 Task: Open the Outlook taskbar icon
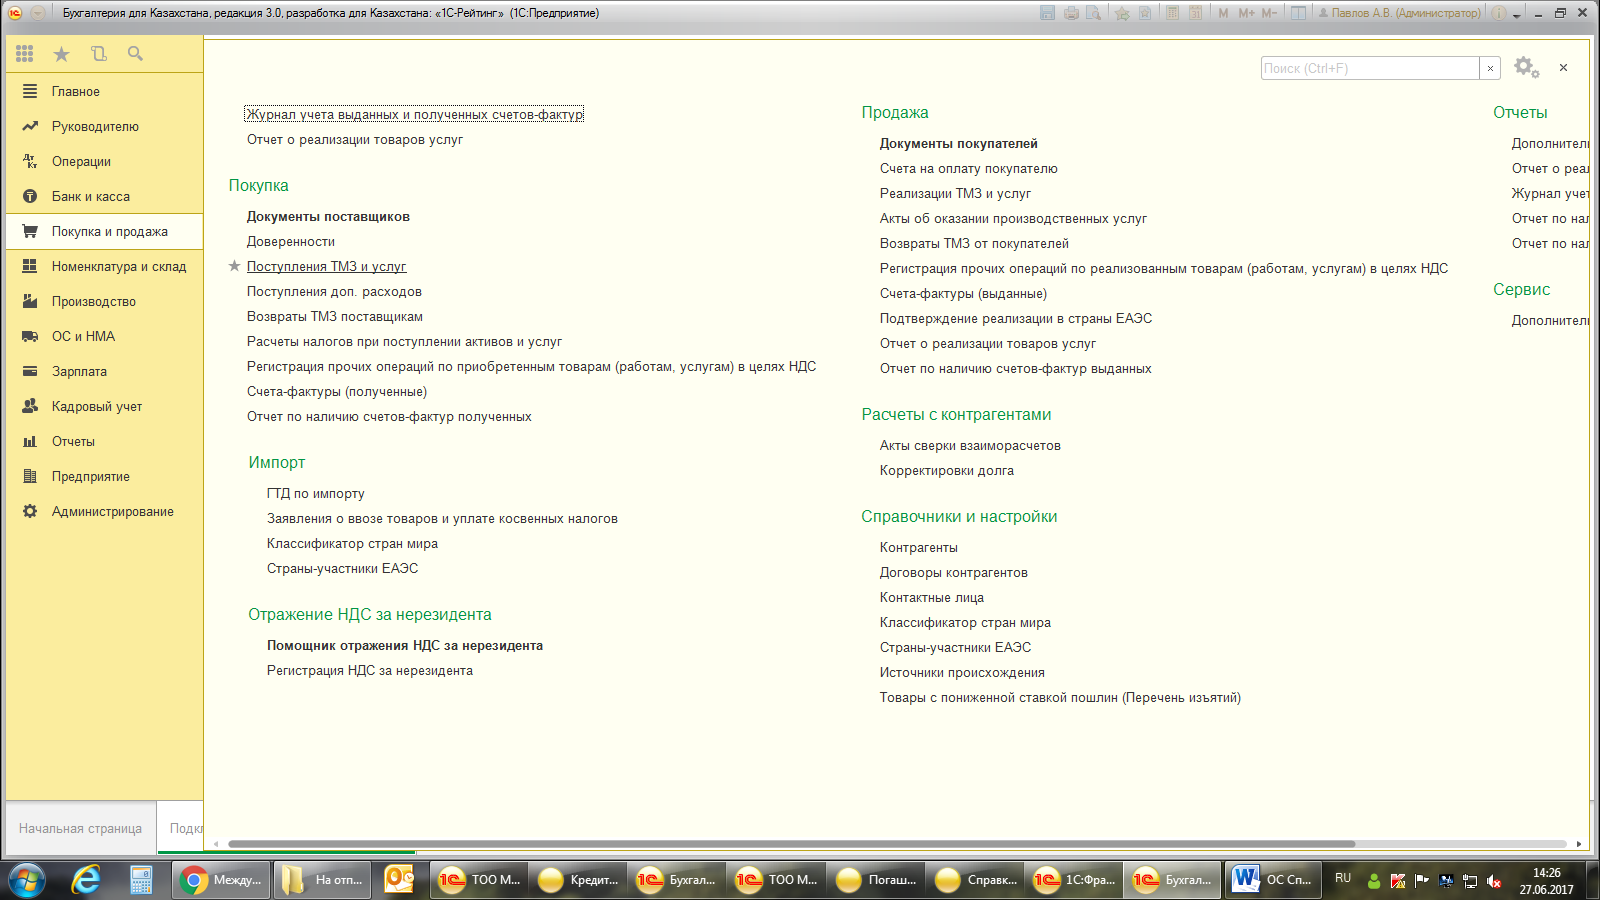coord(399,880)
